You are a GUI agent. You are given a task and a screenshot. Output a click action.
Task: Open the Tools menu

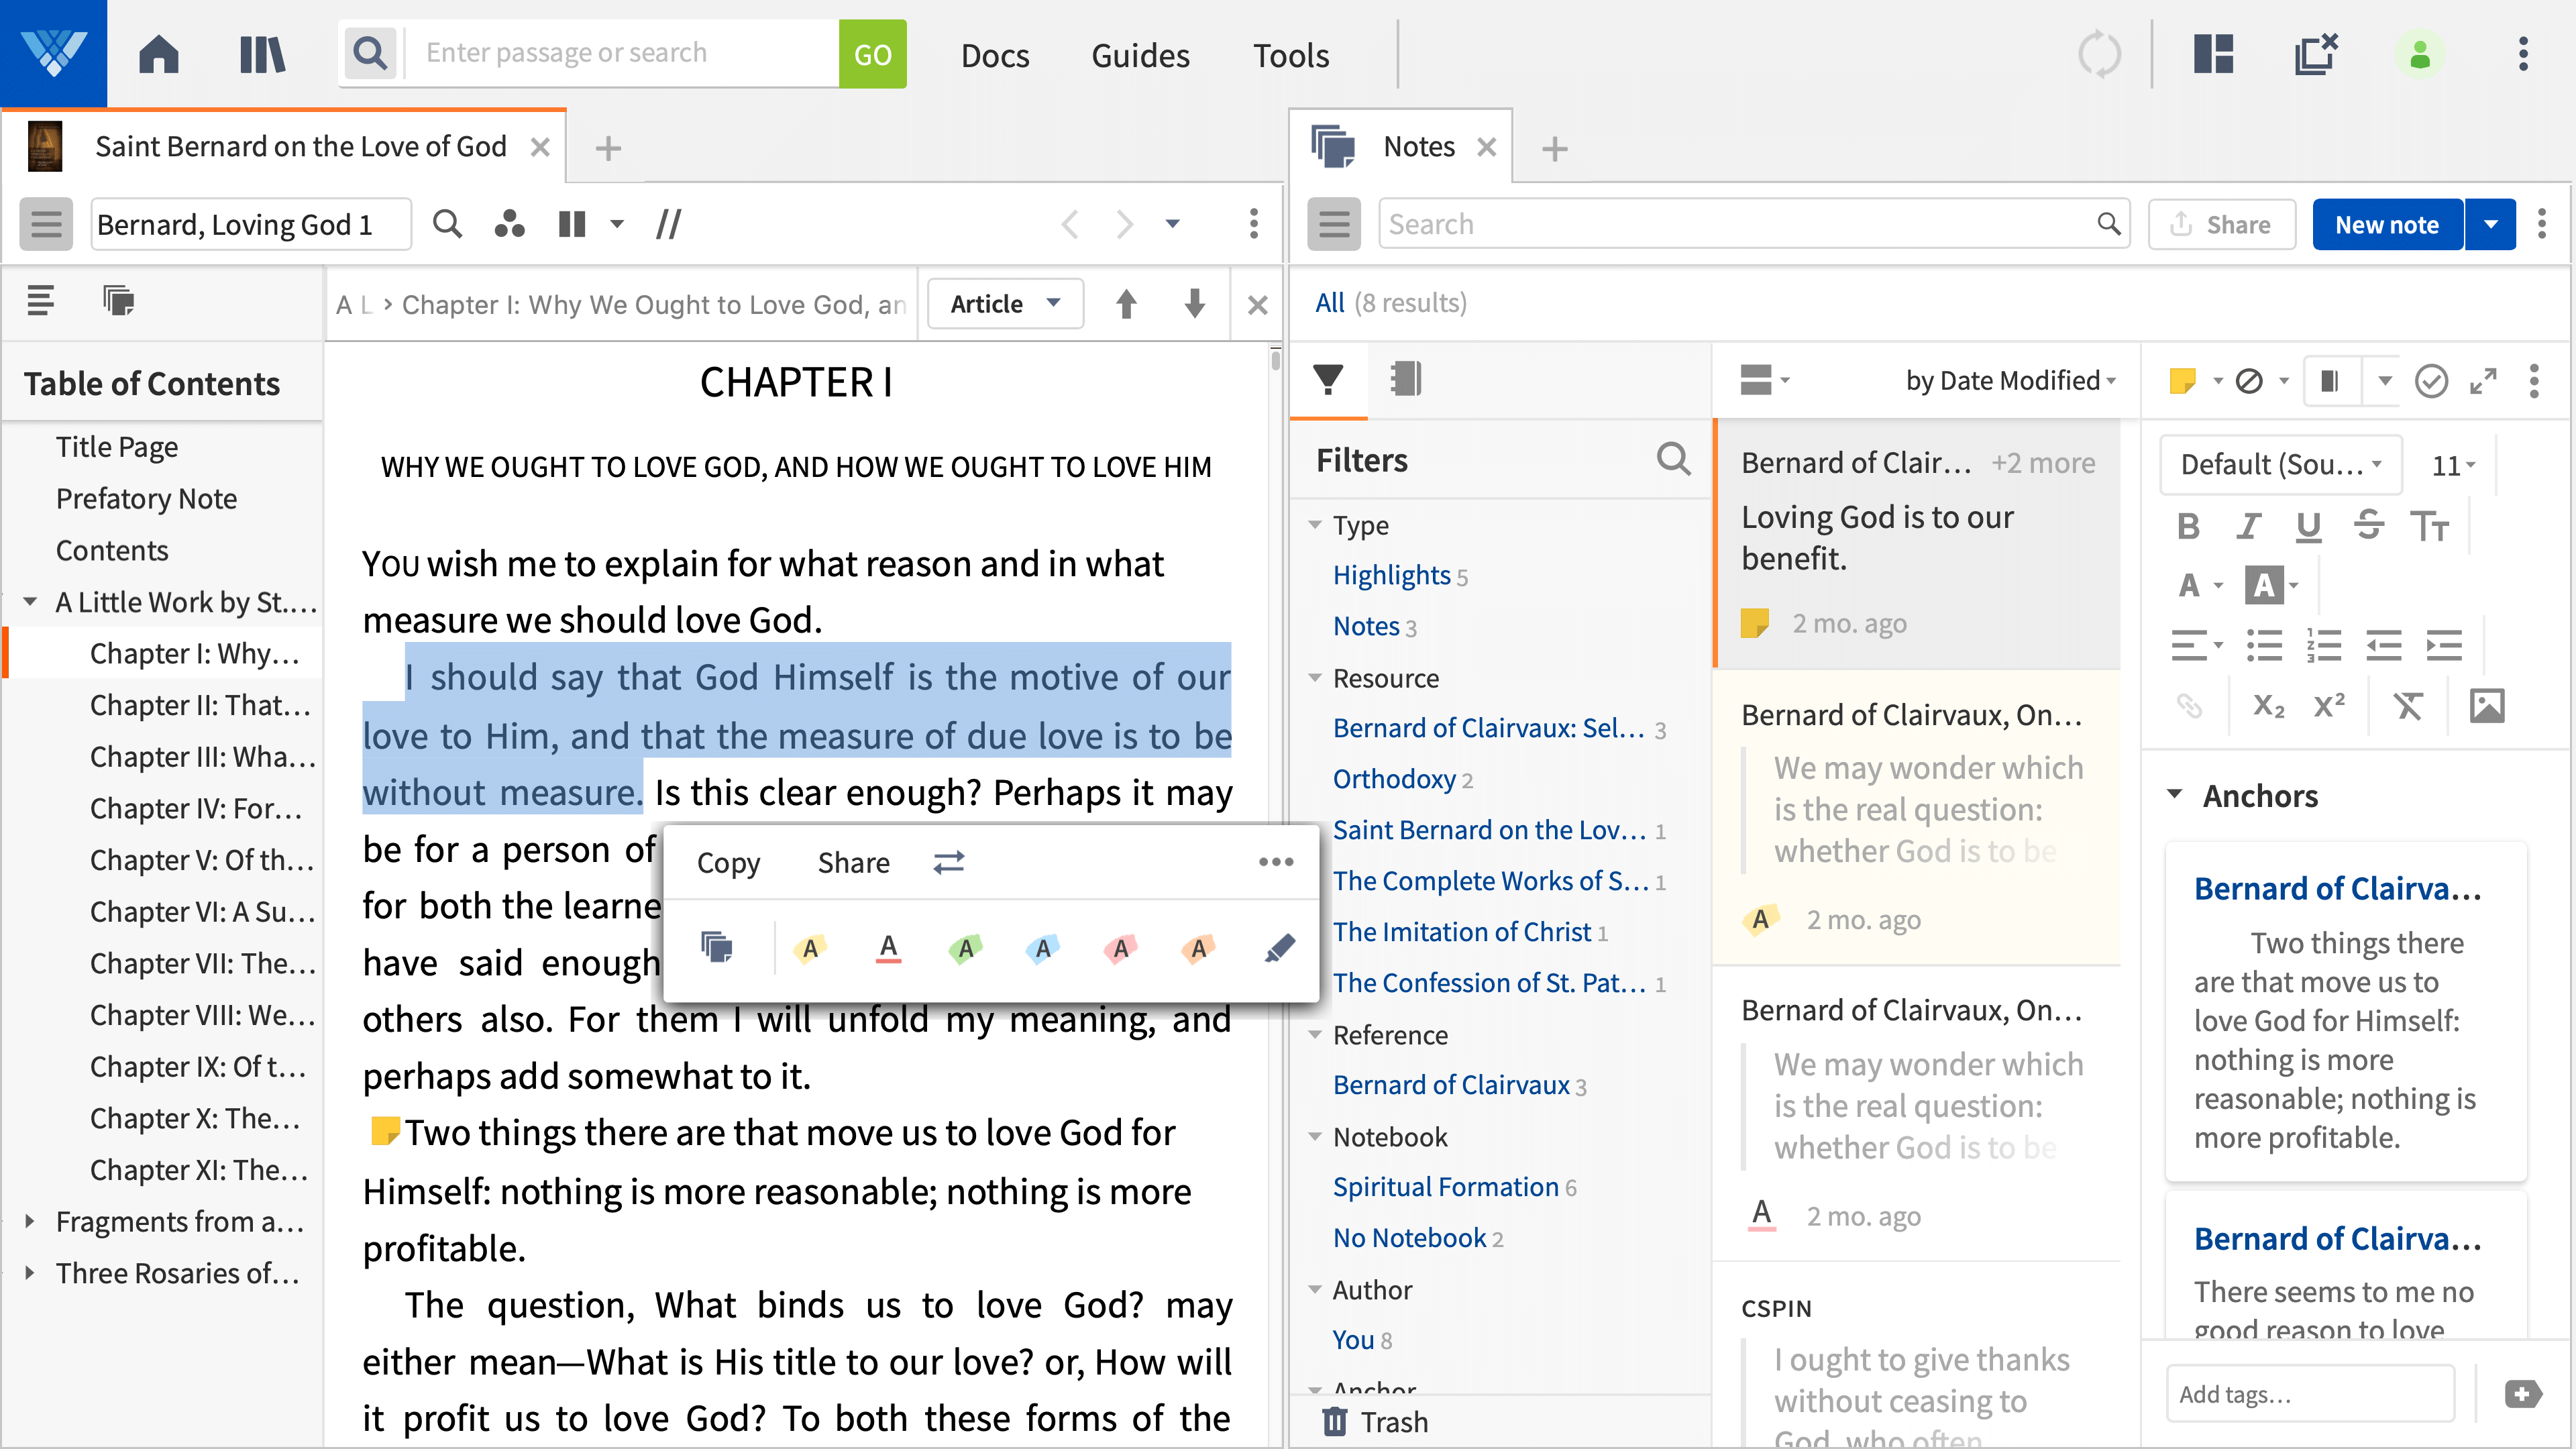pos(1290,54)
